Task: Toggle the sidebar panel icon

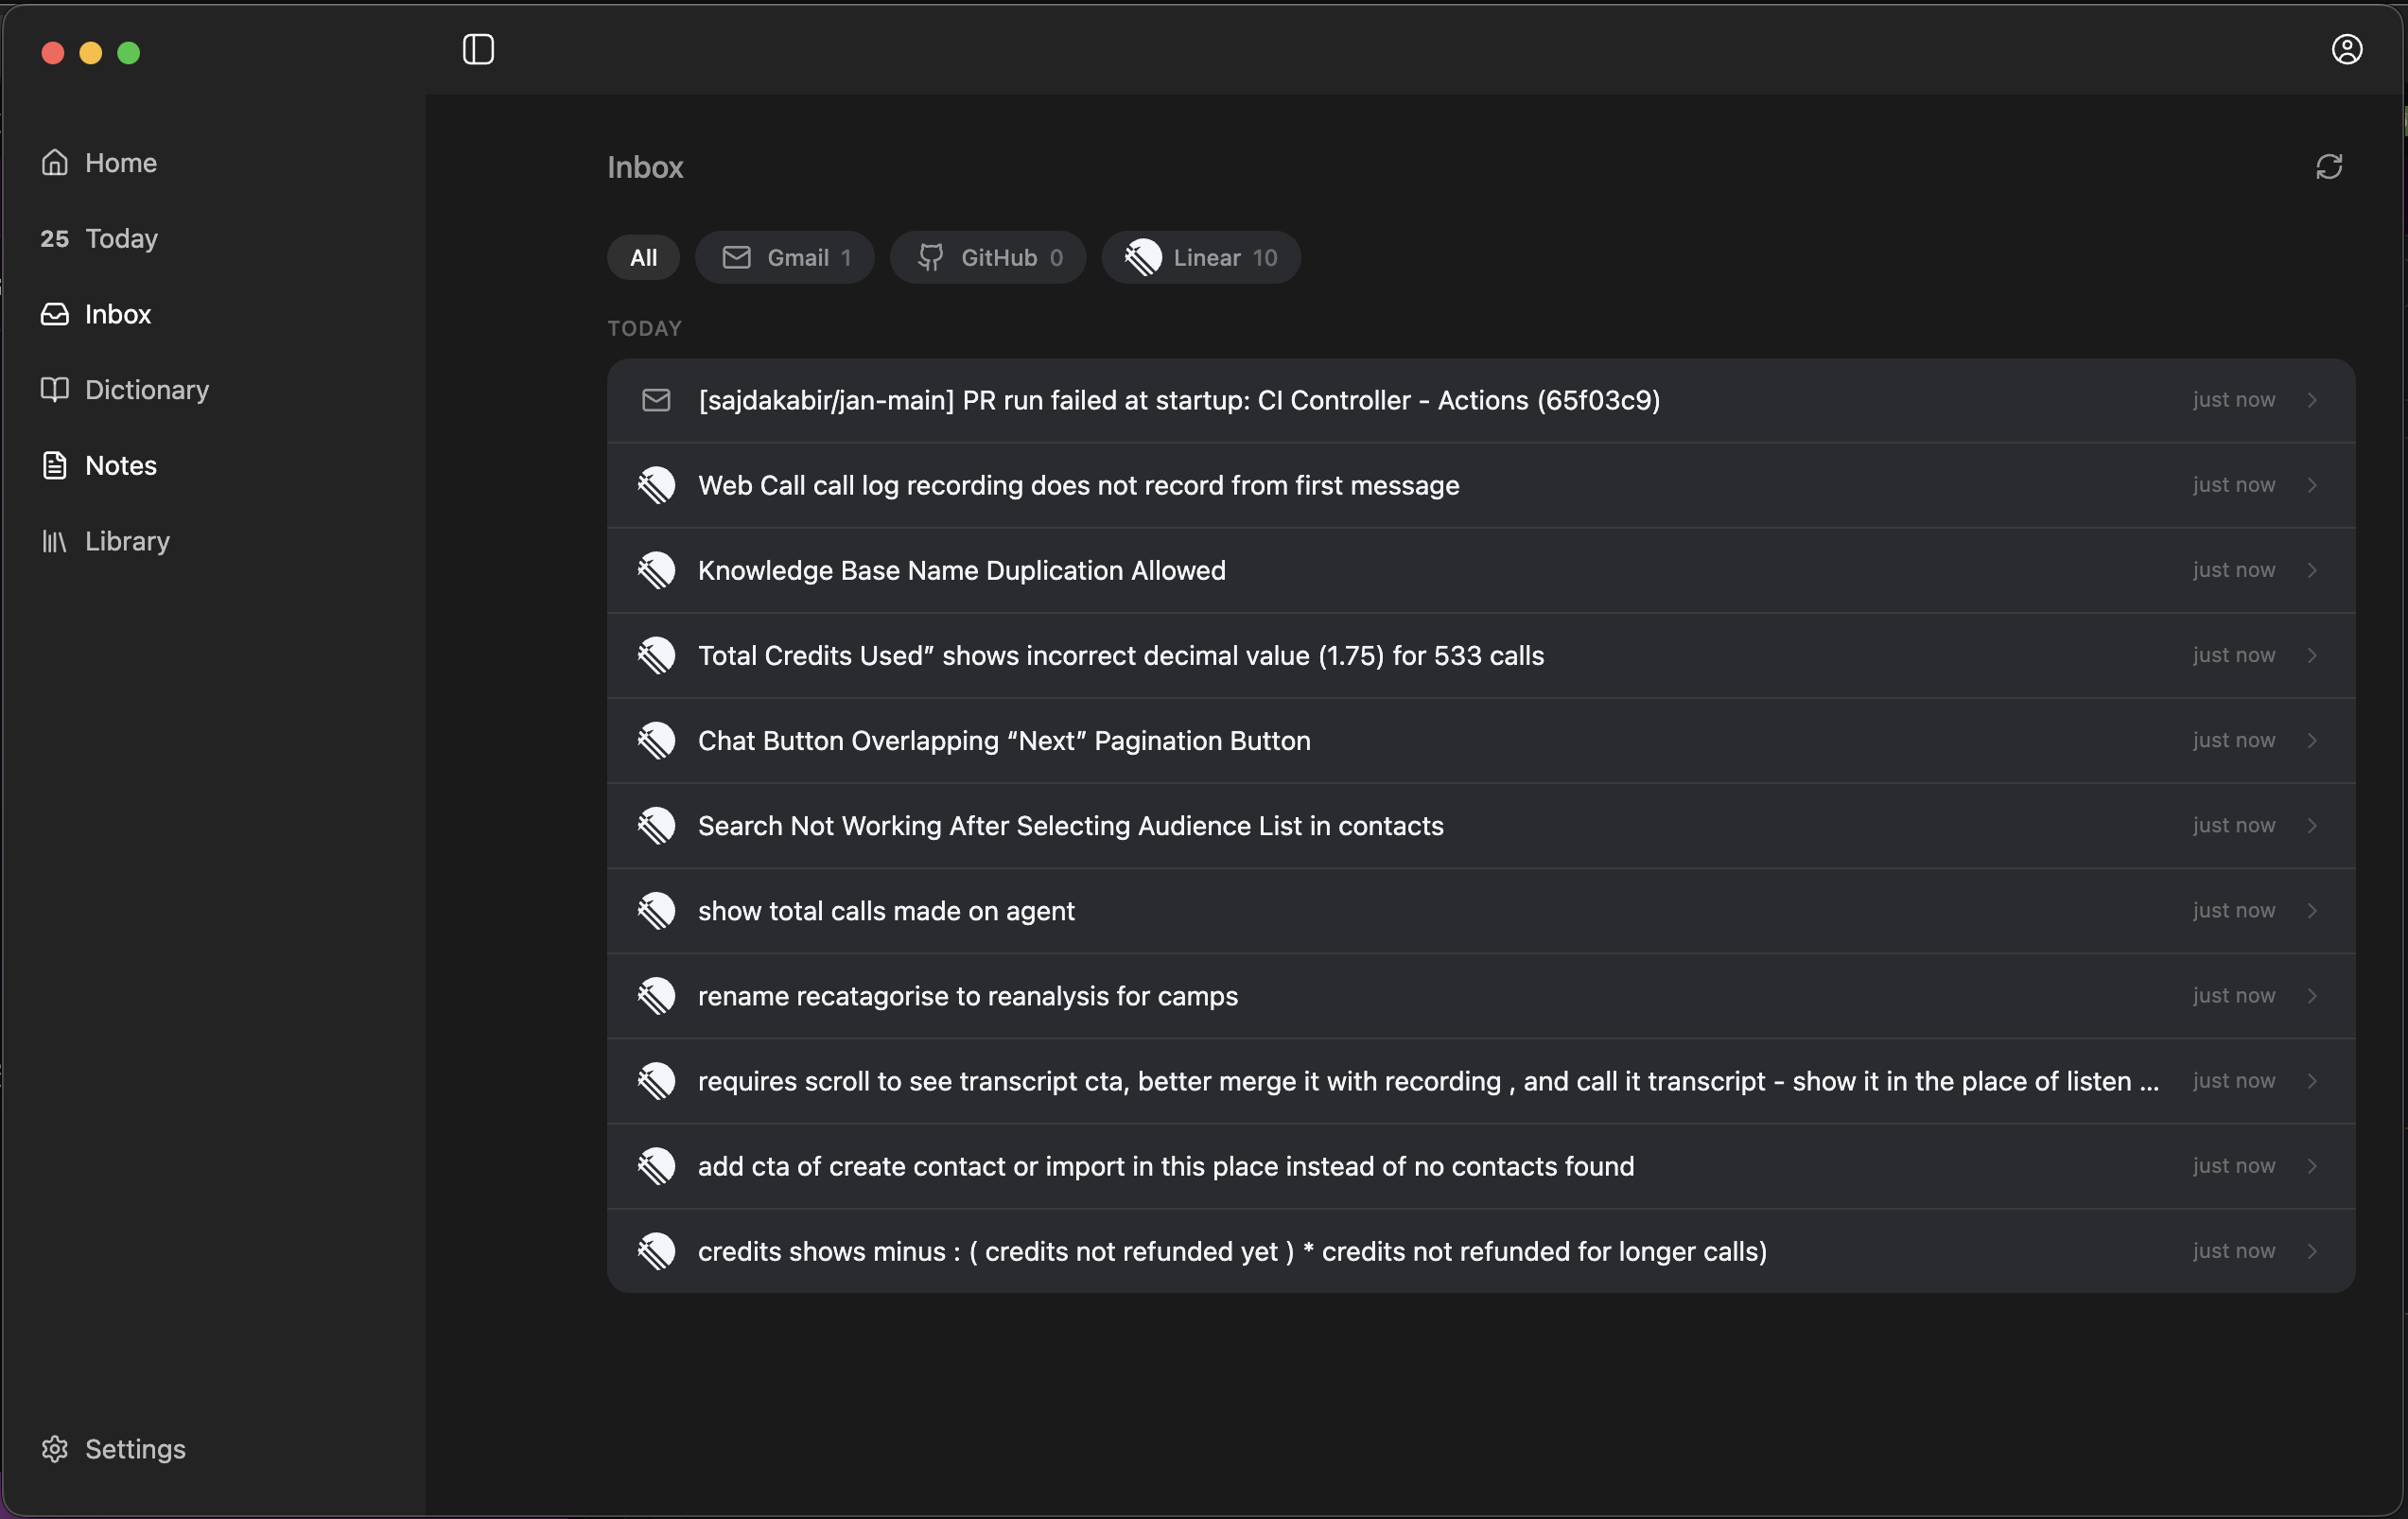Action: 478,49
